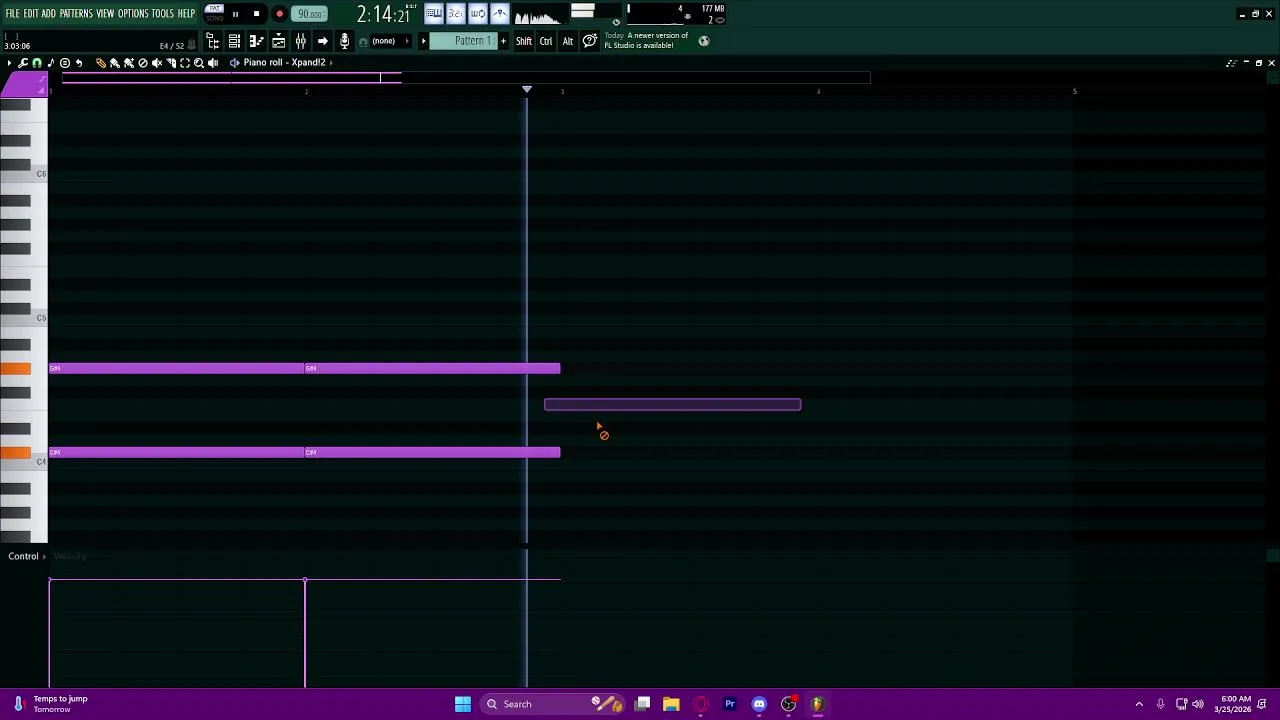Toggle the piano roll magnet snap icon
Screen dimensions: 1280x720
click(37, 63)
